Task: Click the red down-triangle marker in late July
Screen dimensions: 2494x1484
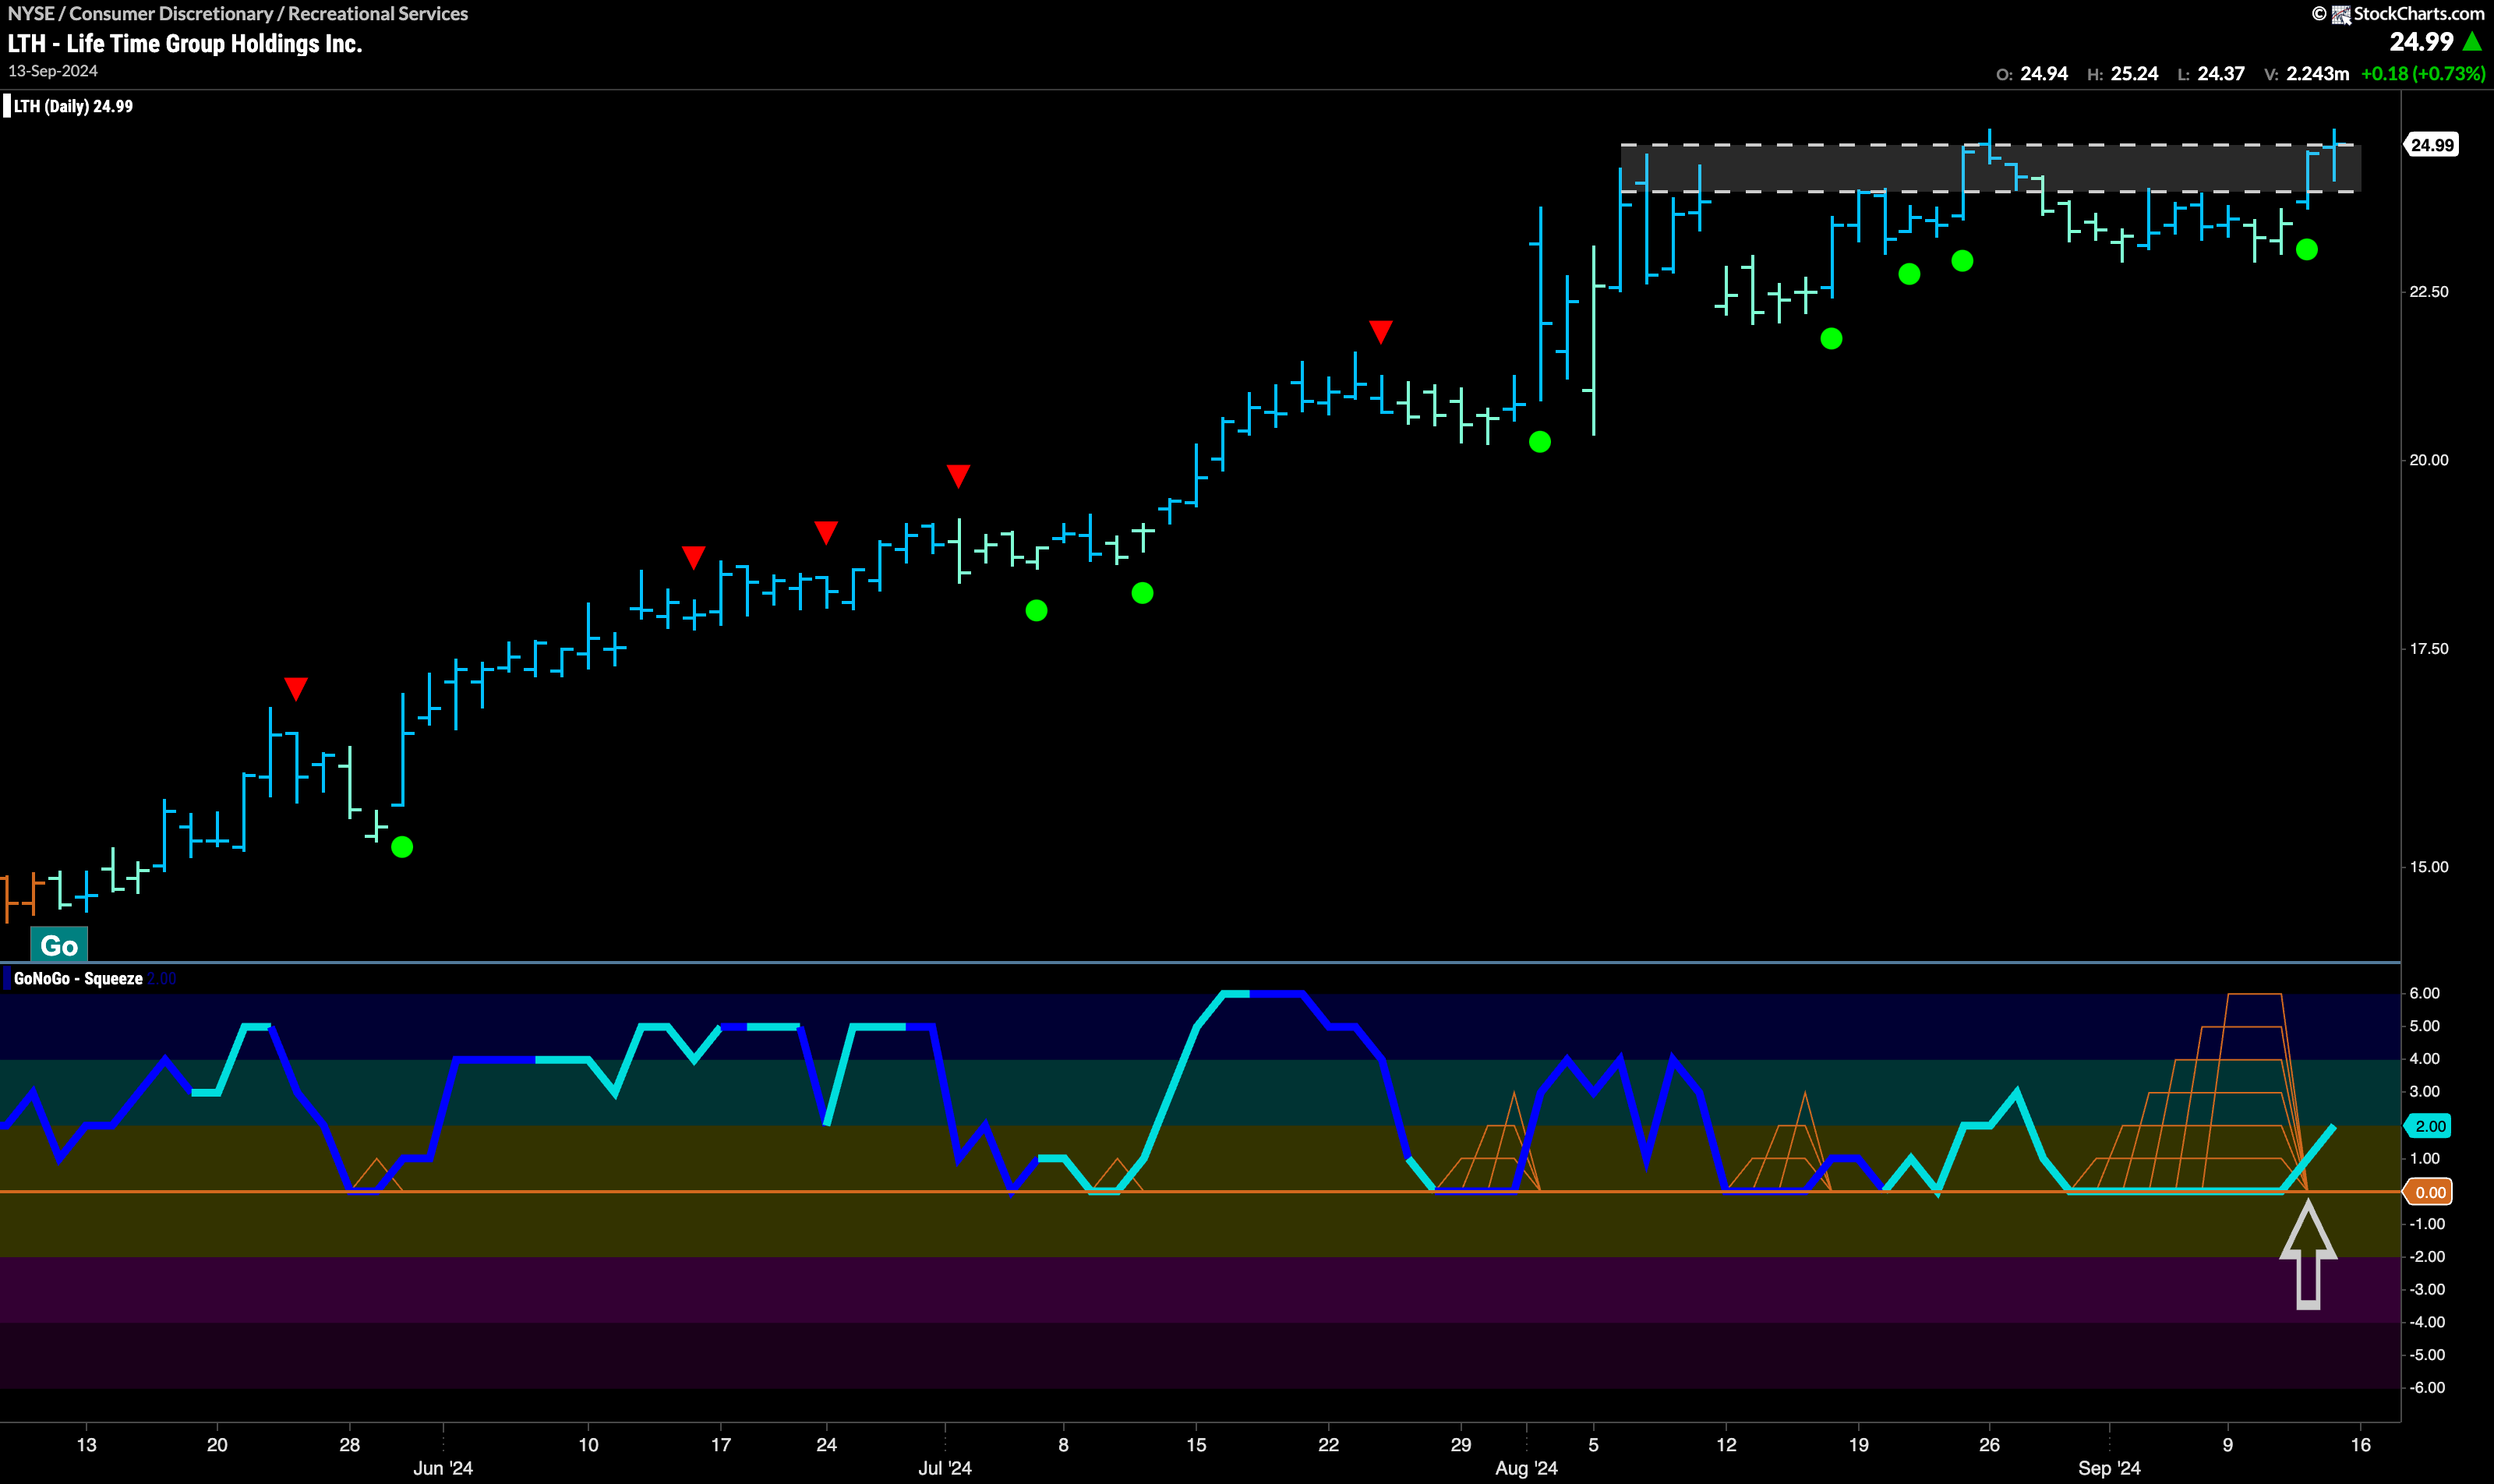Action: [x=1381, y=331]
